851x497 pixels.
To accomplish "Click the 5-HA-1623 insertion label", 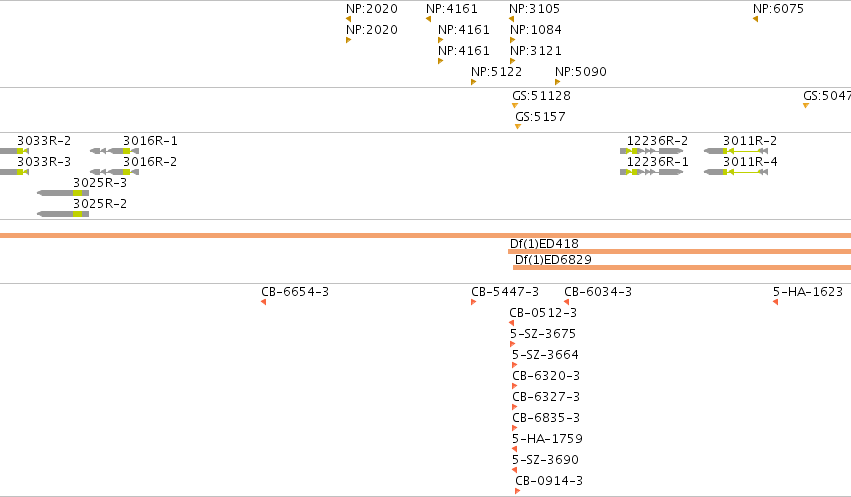I will click(x=808, y=292).
